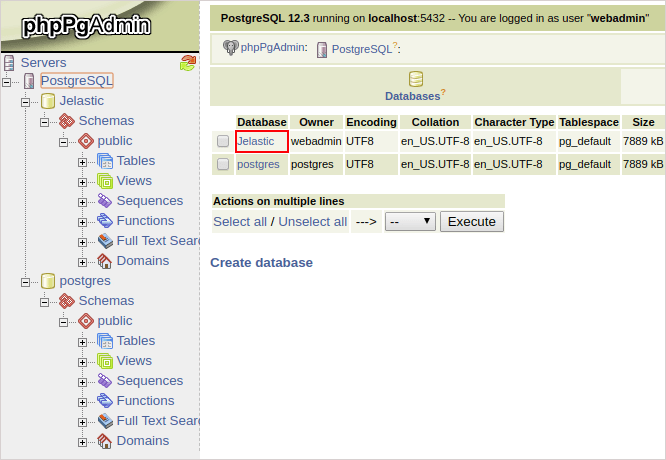Select PostgreSQL server in the tree
666x460 pixels.
click(77, 81)
